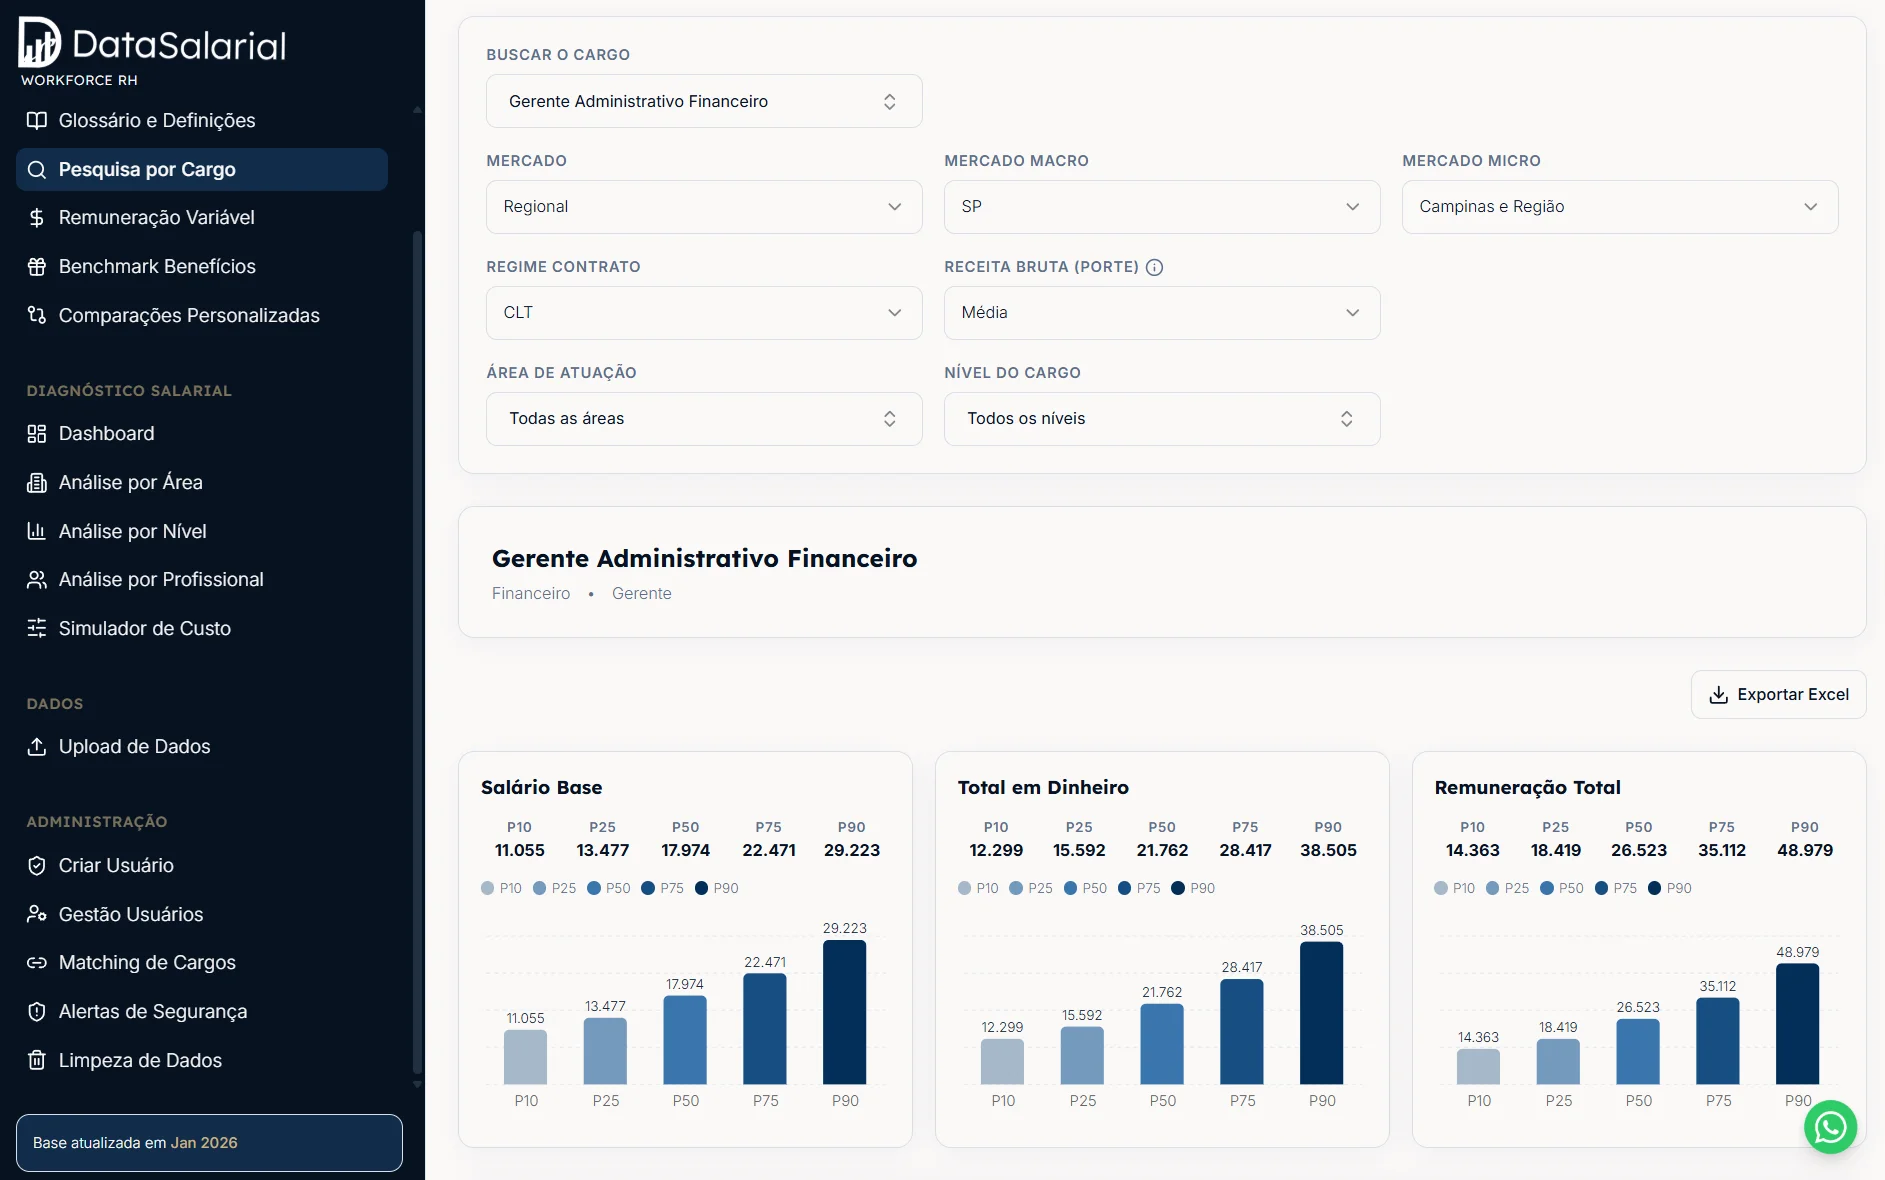Click the Benchmark Benefícios gift icon
Viewport: 1885px width, 1180px height.
point(37,267)
